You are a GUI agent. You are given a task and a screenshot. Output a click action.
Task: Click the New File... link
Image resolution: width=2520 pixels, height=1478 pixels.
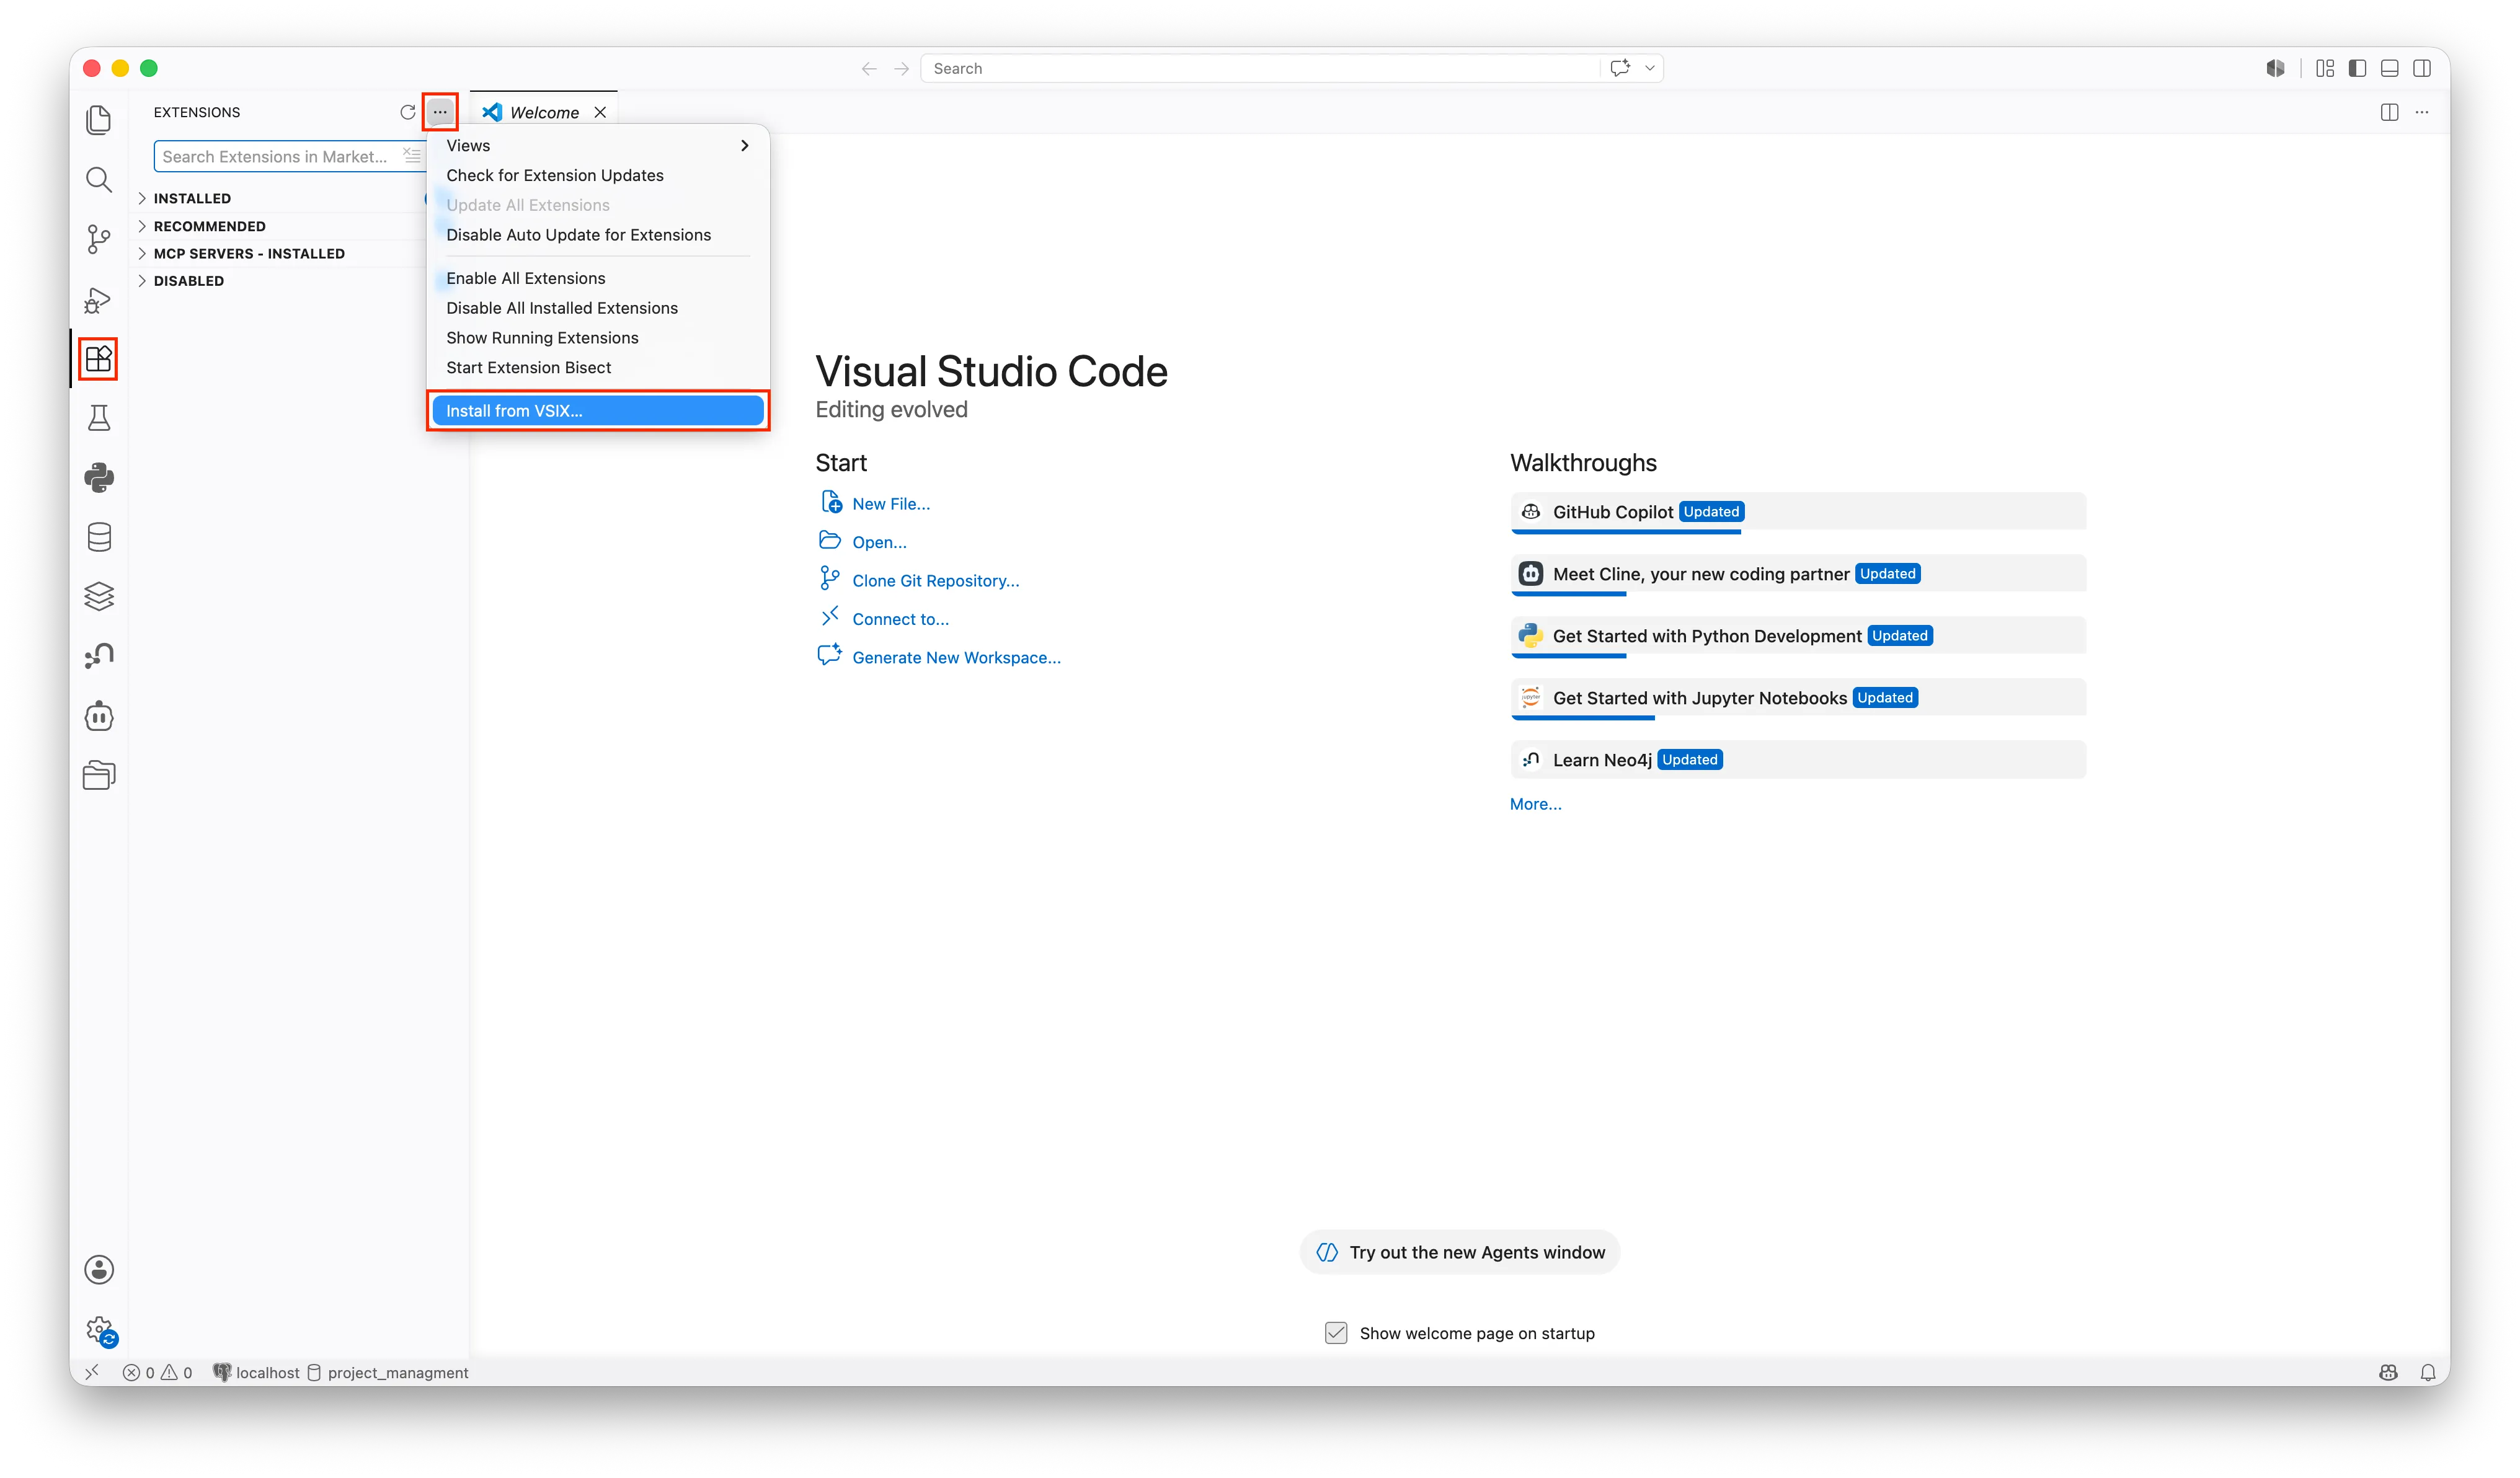pos(890,504)
